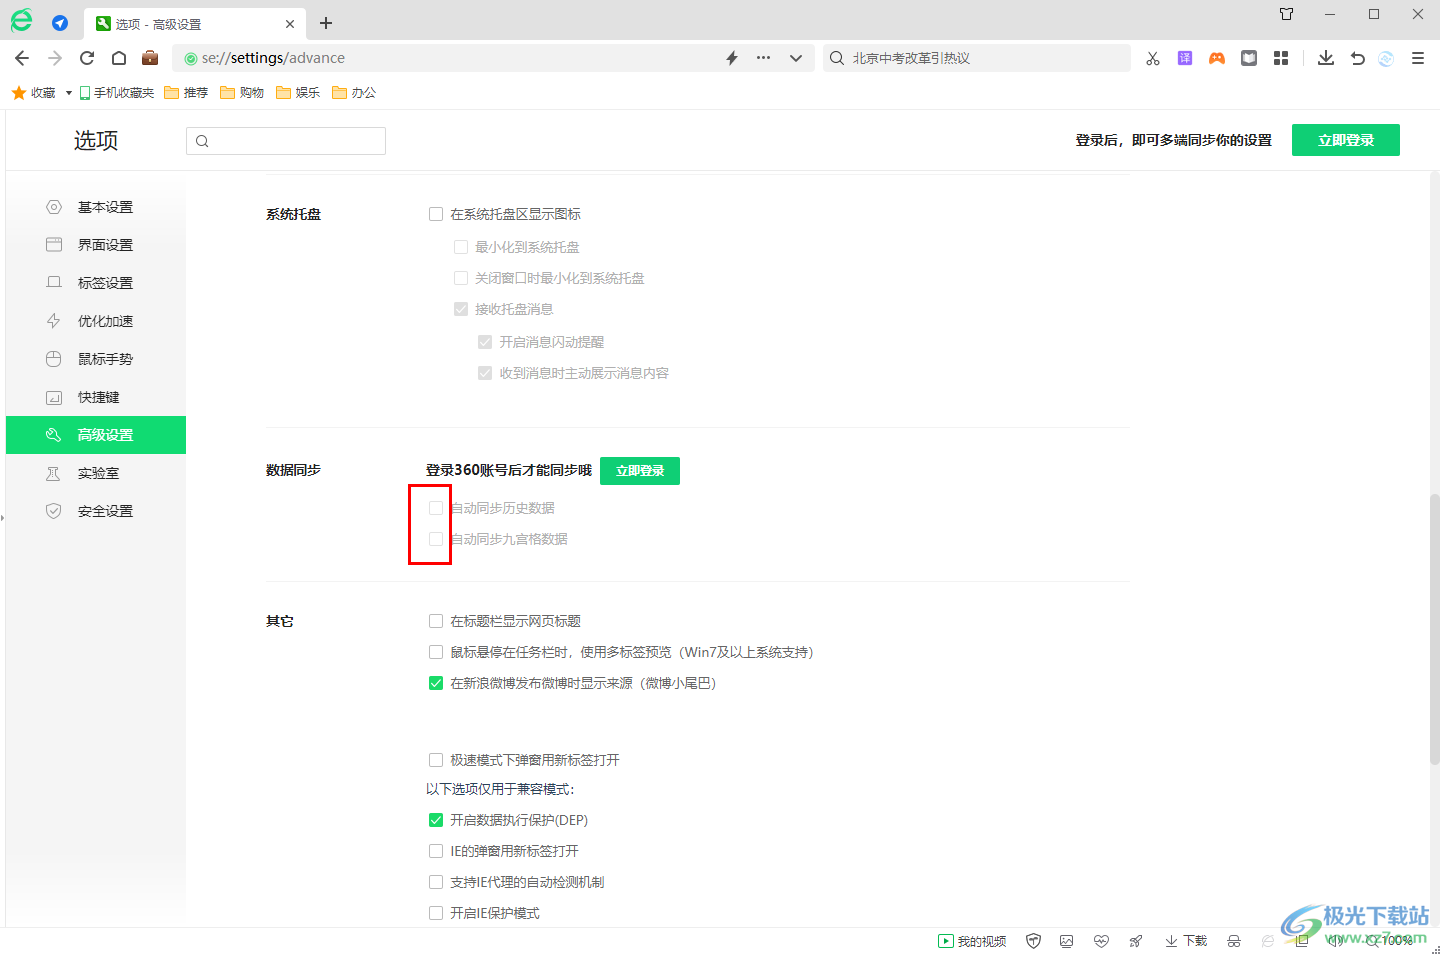
Task: Toggle 自动同步历史数据 checkbox
Action: point(436,508)
